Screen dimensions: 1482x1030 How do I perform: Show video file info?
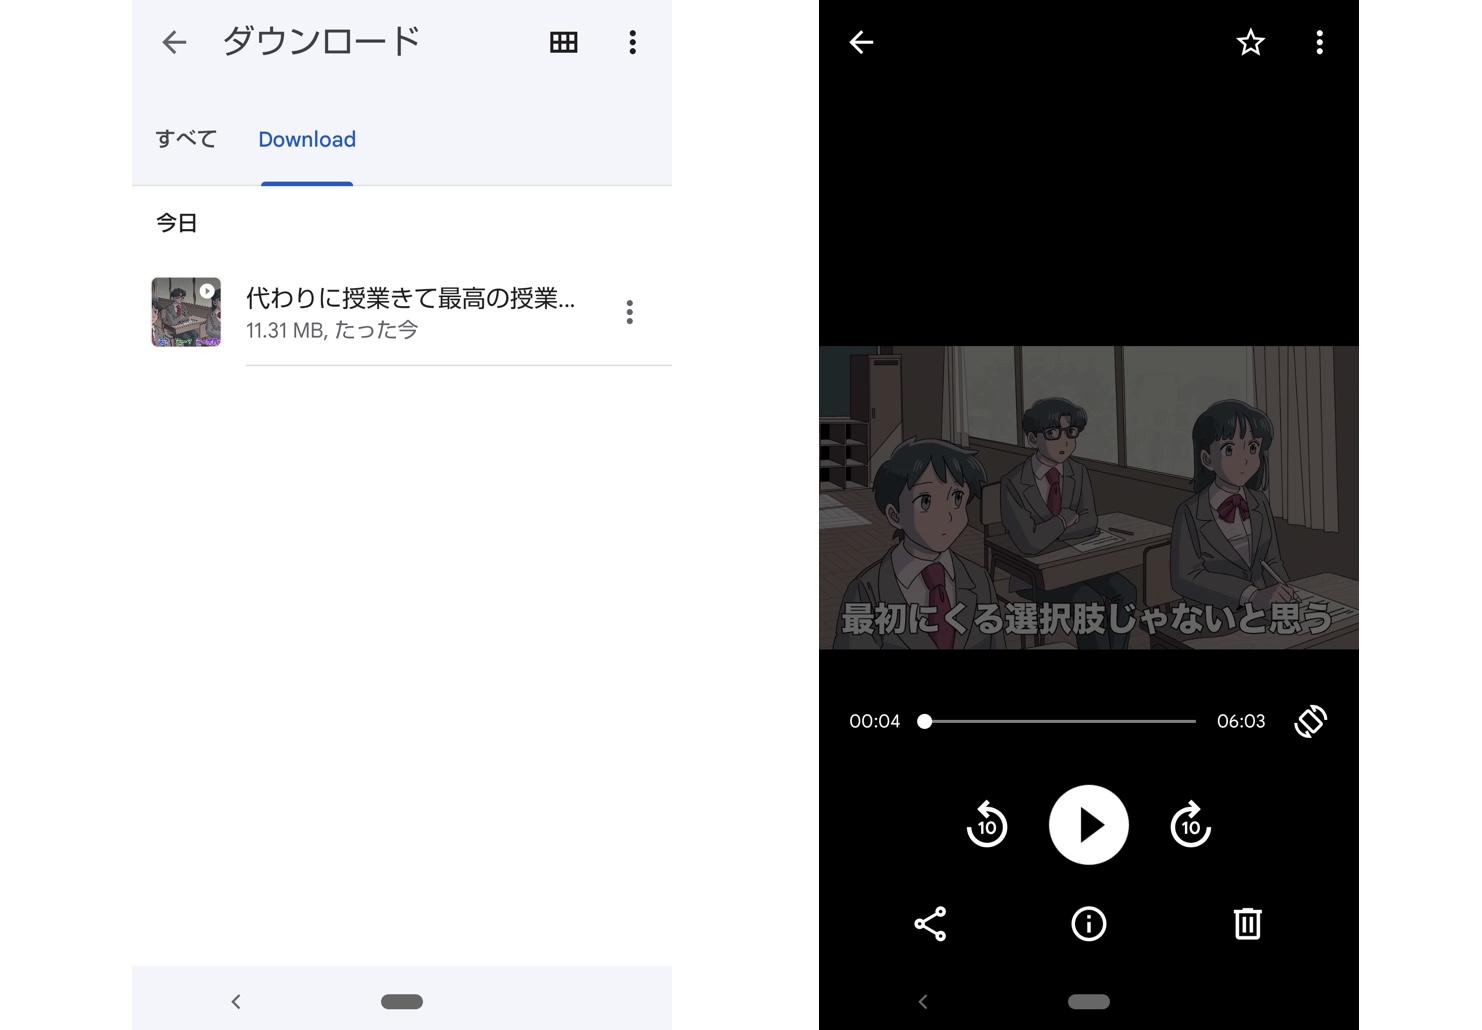[1089, 924]
